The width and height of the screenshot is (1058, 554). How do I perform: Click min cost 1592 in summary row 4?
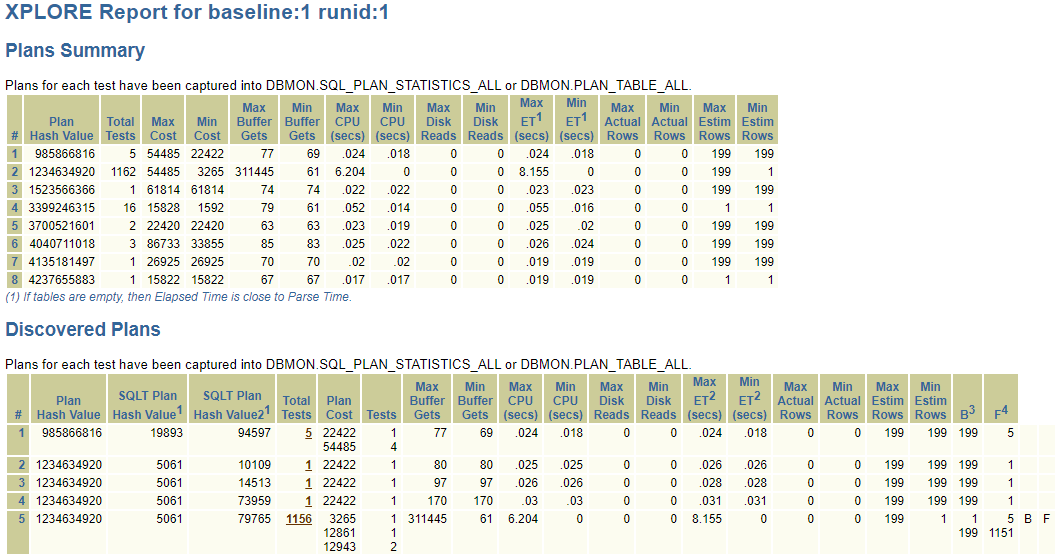click(211, 208)
